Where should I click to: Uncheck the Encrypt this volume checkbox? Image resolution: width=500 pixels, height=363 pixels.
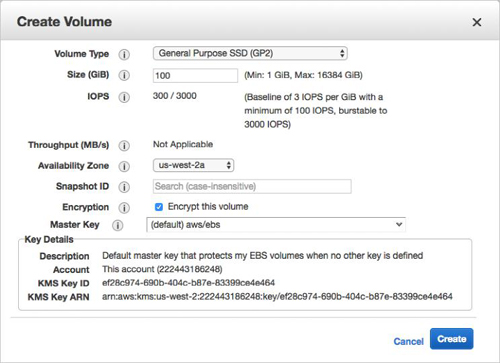(x=159, y=207)
